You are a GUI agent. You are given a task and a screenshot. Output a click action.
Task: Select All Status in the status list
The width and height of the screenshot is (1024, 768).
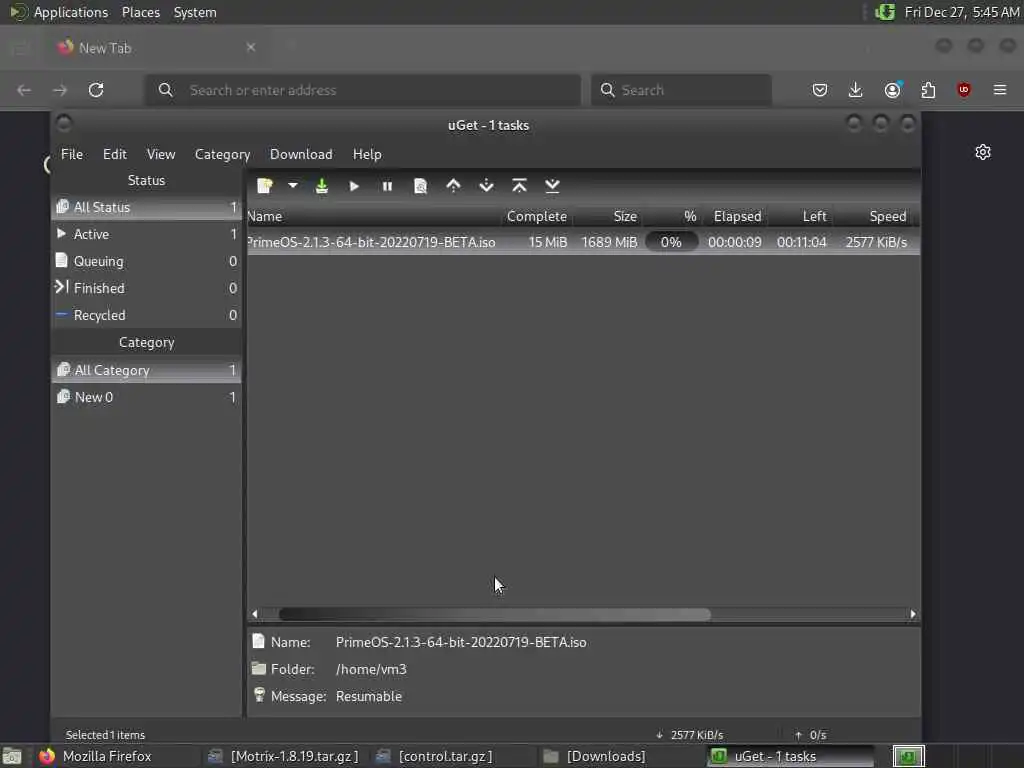[x=146, y=207]
